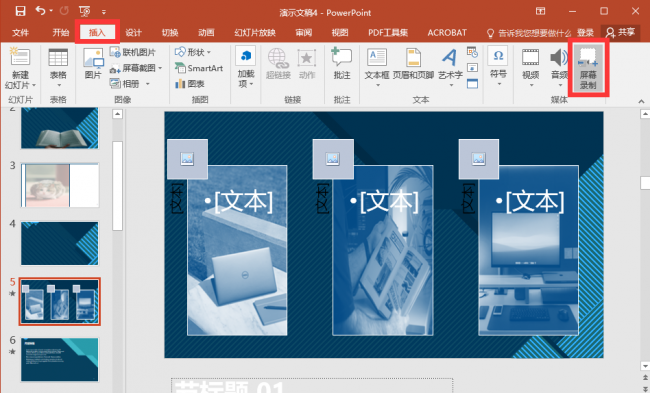Insert a SmartArt graphic
This screenshot has width=650, height=393.
(x=199, y=68)
